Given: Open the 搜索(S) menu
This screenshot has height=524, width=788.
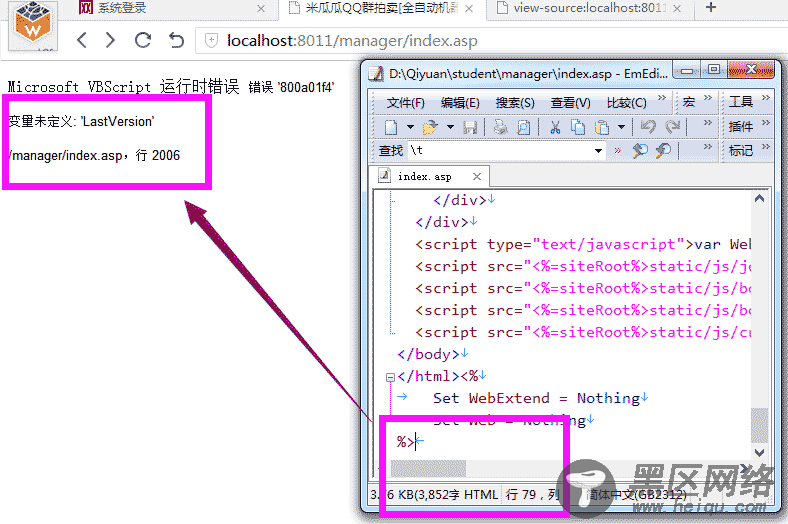Looking at the screenshot, I should 515,102.
